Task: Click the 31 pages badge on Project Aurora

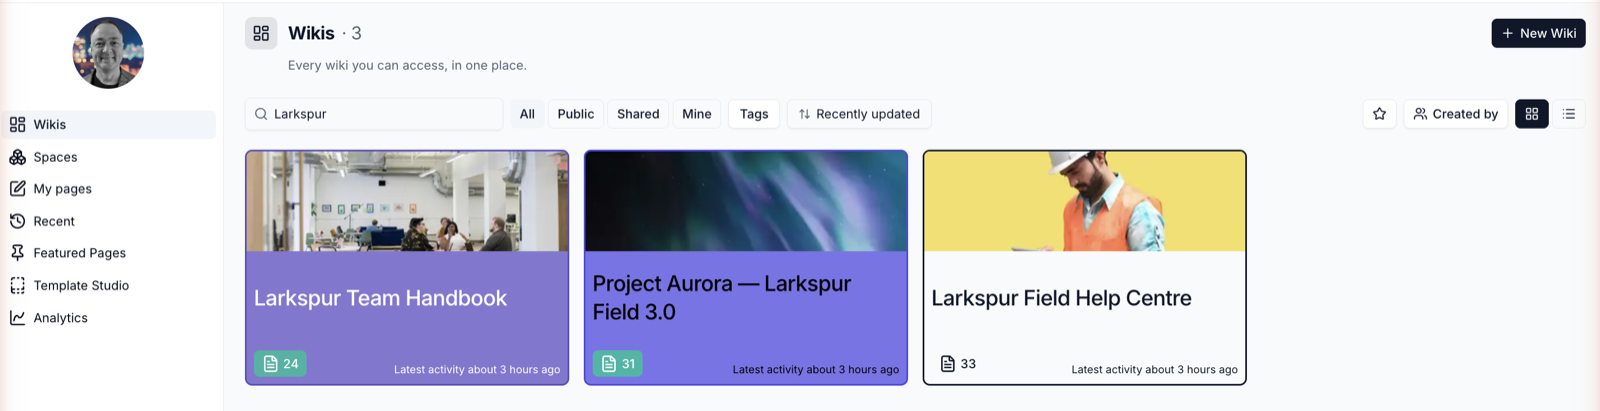Action: click(618, 364)
